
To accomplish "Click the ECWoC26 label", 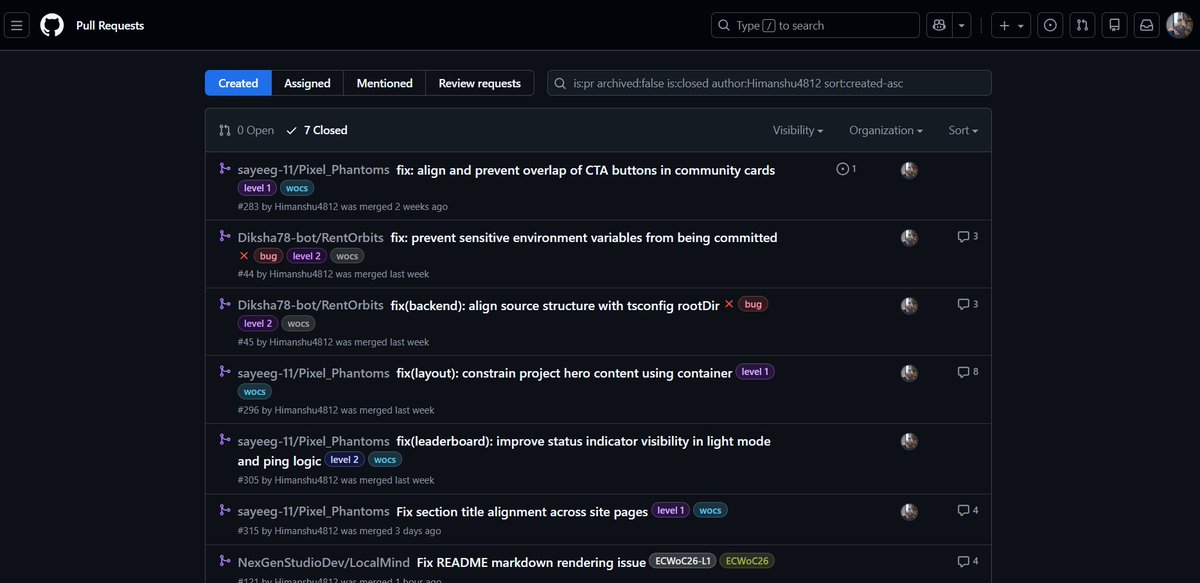I will (747, 561).
